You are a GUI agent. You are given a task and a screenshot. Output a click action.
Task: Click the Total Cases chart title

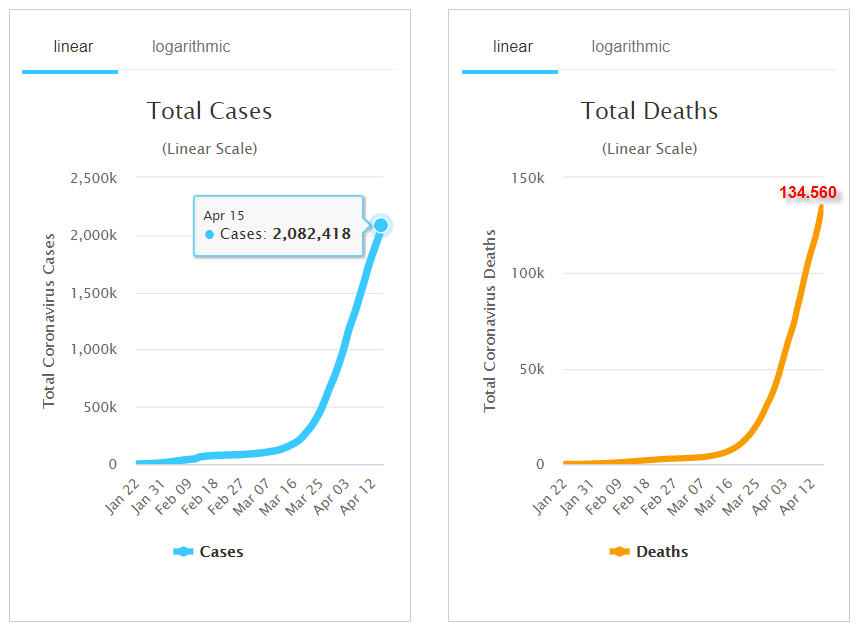tap(209, 111)
